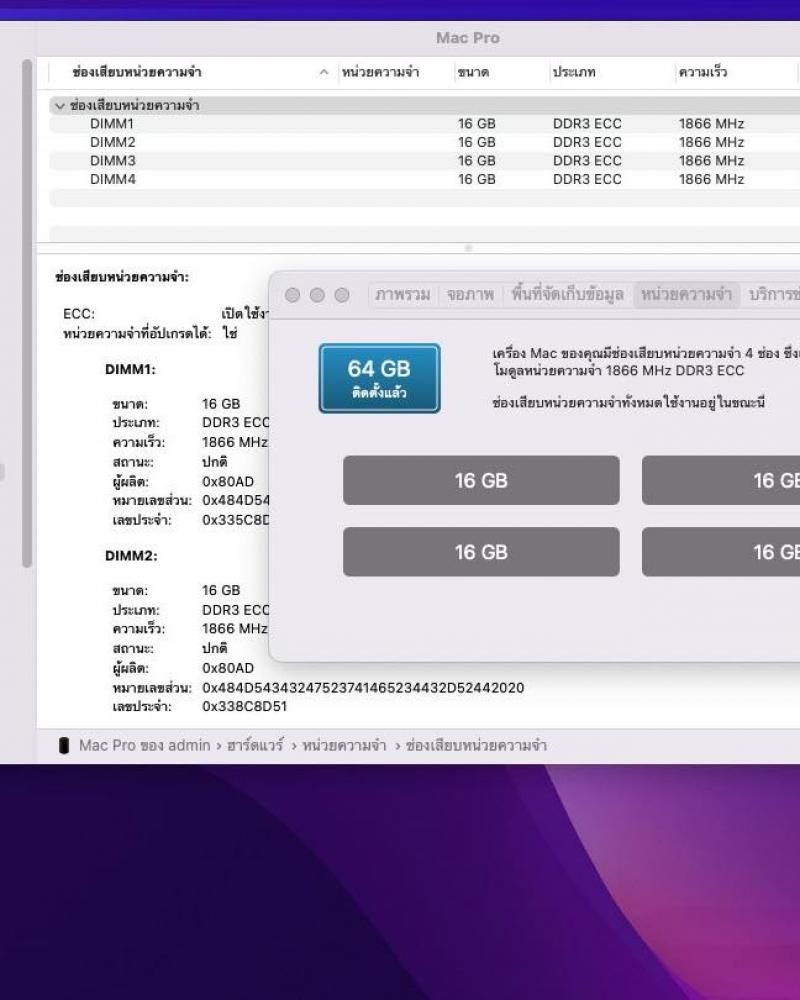Select the DIMM3 row in the table
Screen dimensions: 800x1000
click(x=424, y=161)
